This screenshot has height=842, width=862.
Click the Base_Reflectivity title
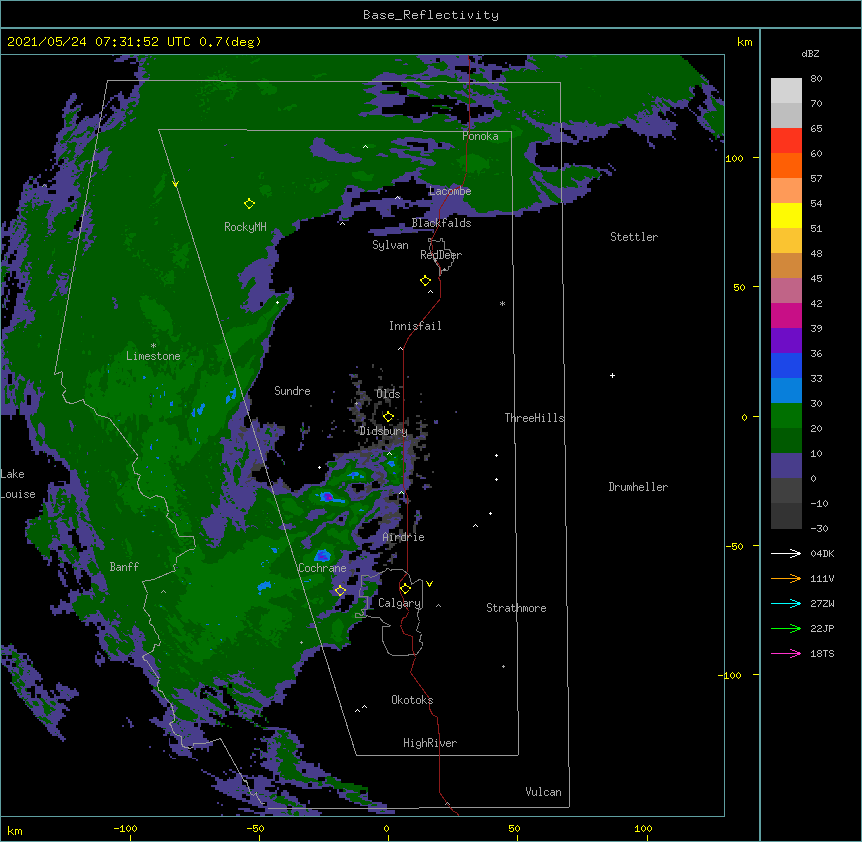point(431,15)
